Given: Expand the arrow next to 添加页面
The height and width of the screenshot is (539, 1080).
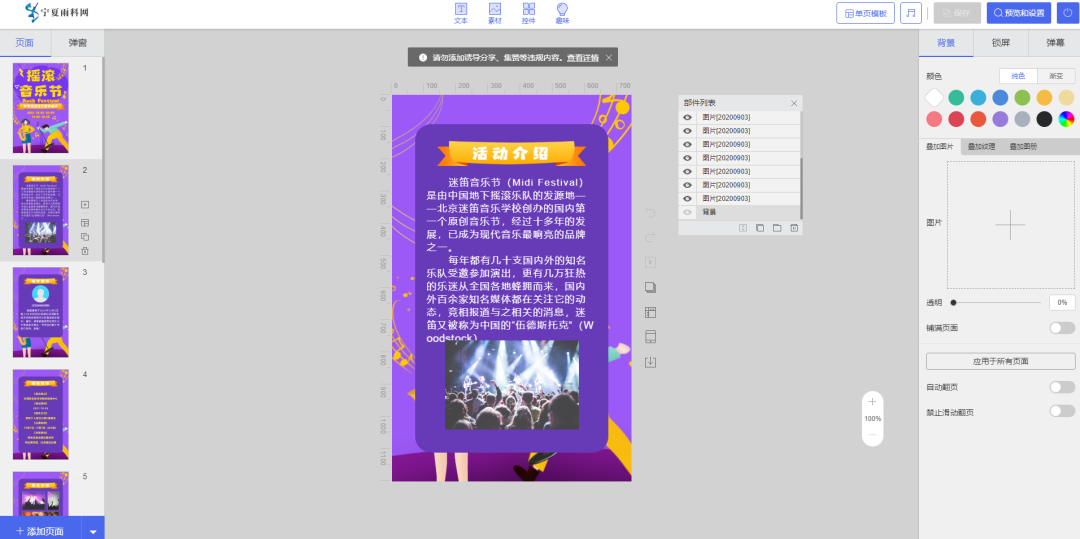Looking at the screenshot, I should click(93, 531).
